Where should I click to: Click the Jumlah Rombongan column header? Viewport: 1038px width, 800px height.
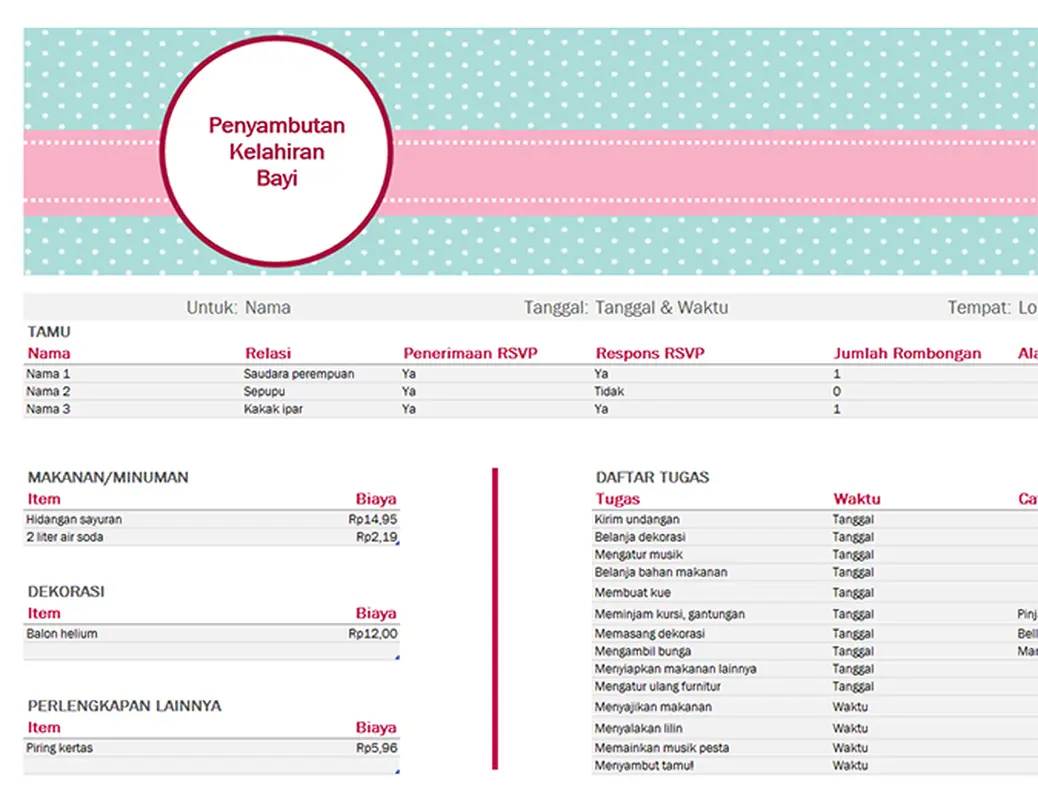pos(907,353)
